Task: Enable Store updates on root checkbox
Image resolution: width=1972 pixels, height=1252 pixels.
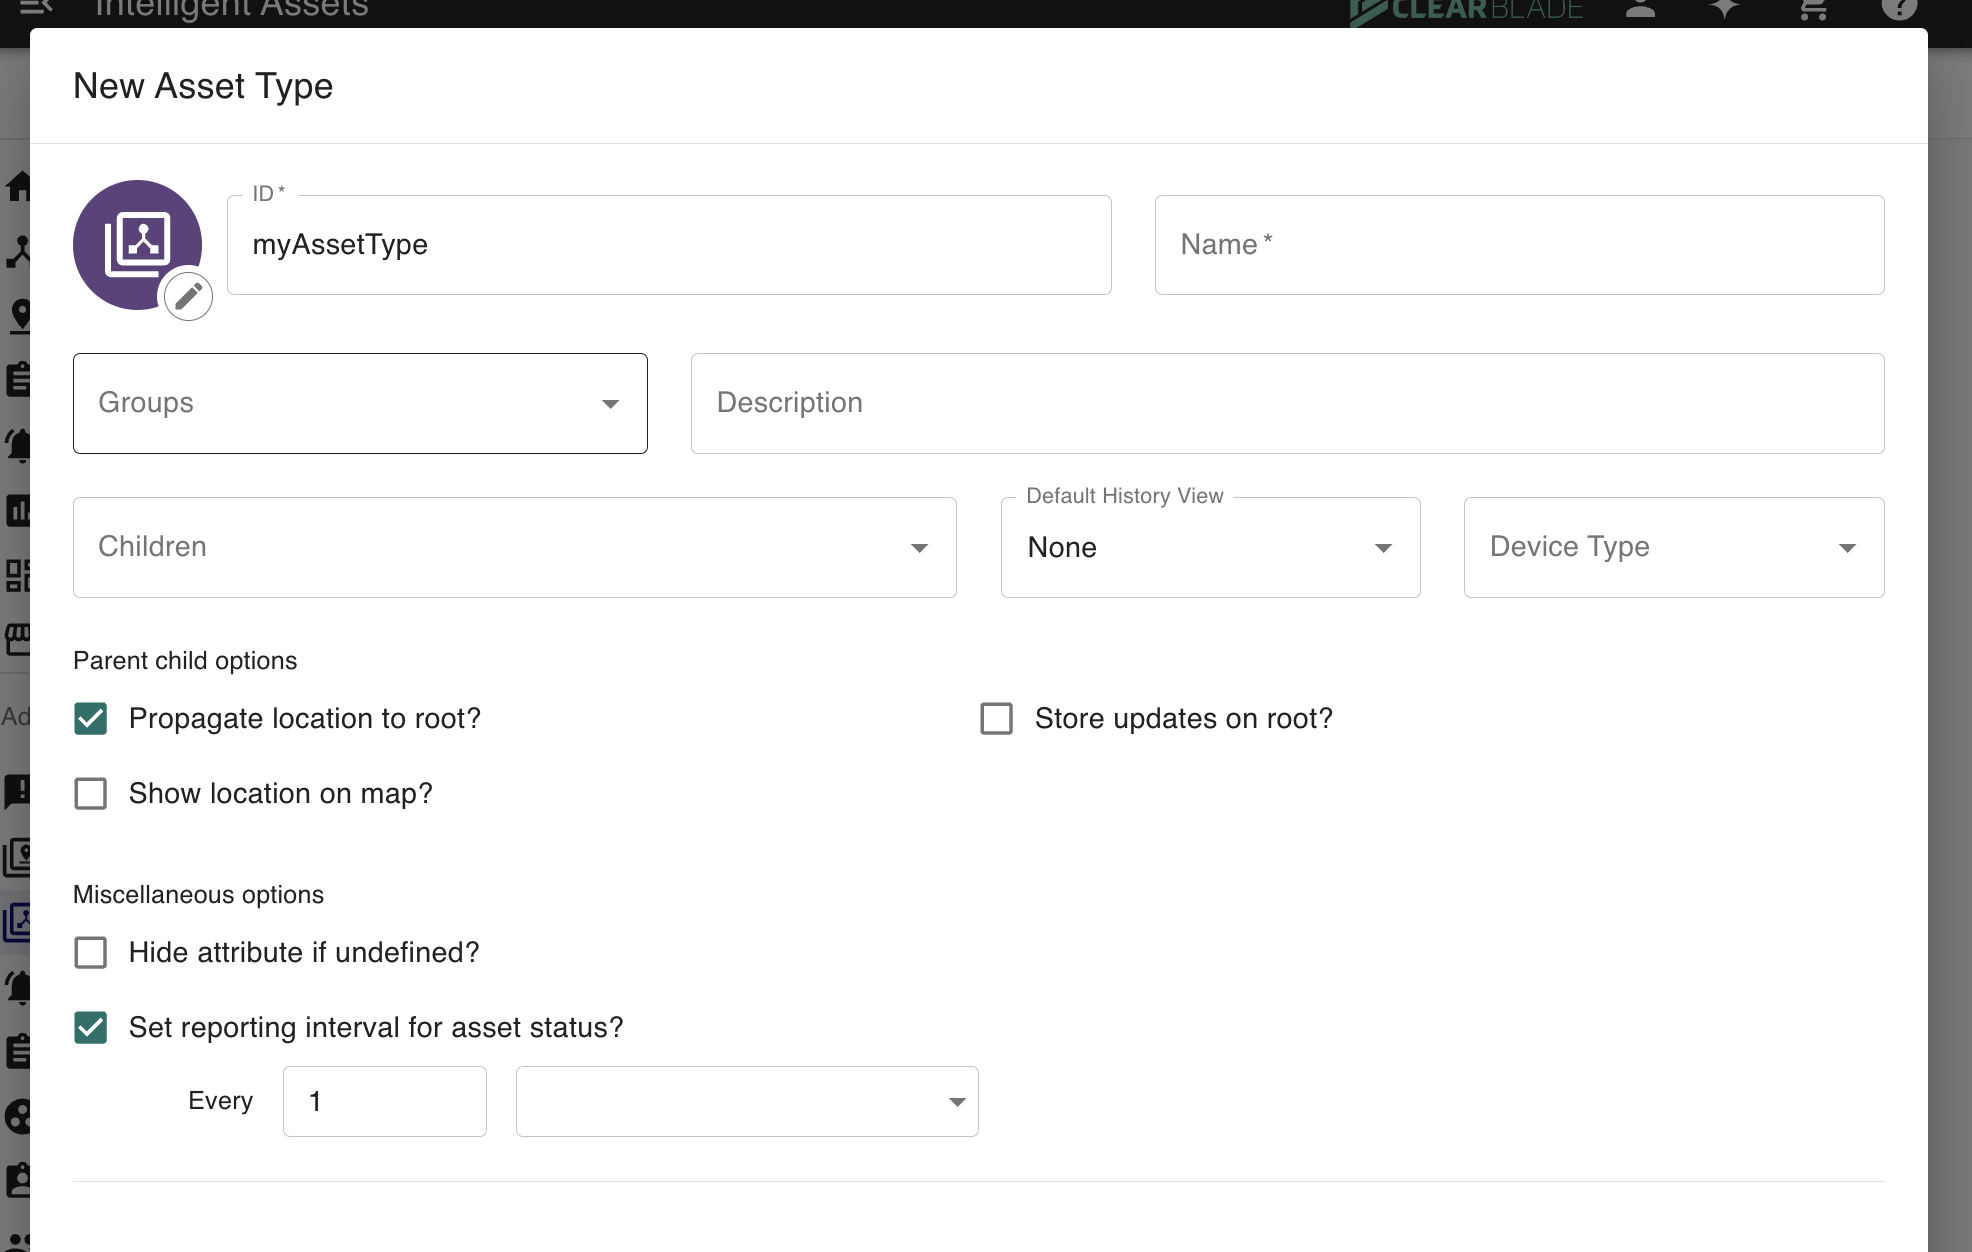Action: [997, 719]
